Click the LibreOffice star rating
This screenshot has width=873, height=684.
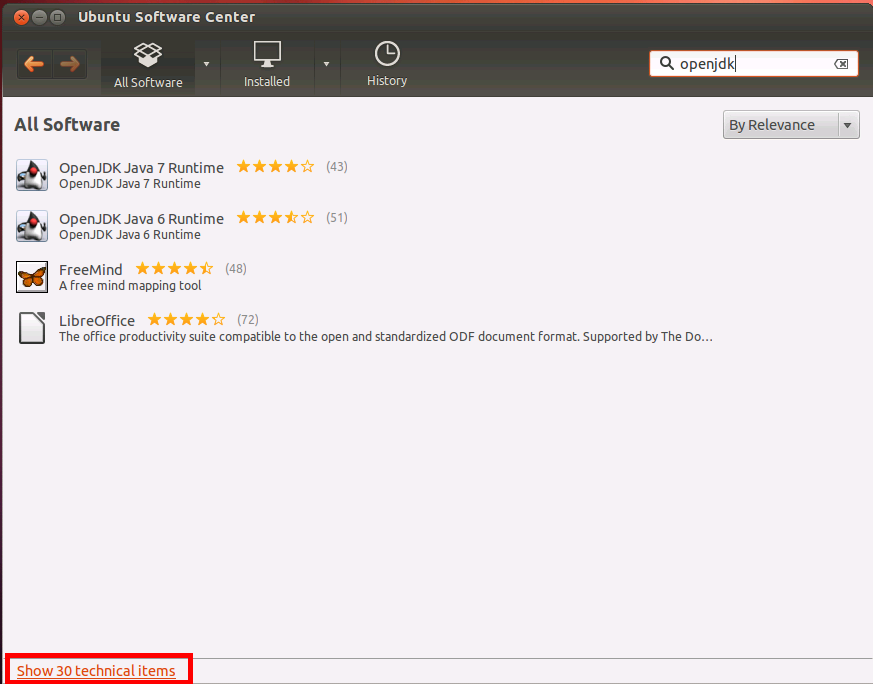click(x=187, y=319)
